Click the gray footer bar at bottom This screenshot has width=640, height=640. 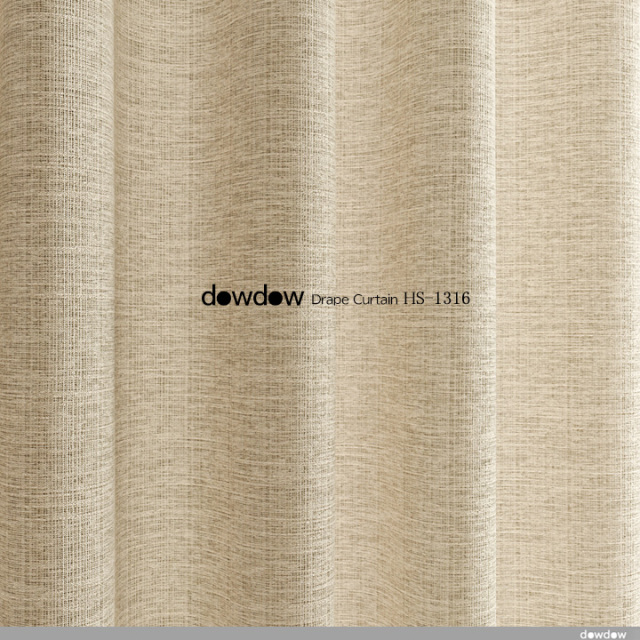click(300, 633)
